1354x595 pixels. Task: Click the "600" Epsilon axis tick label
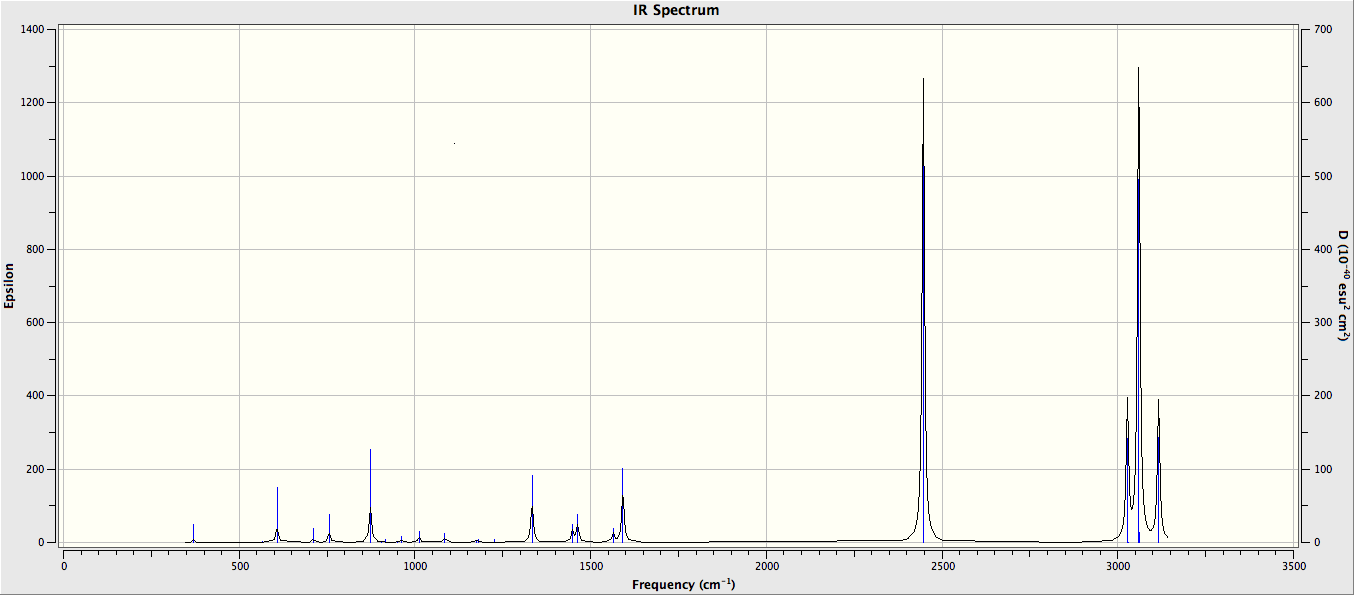(36, 323)
